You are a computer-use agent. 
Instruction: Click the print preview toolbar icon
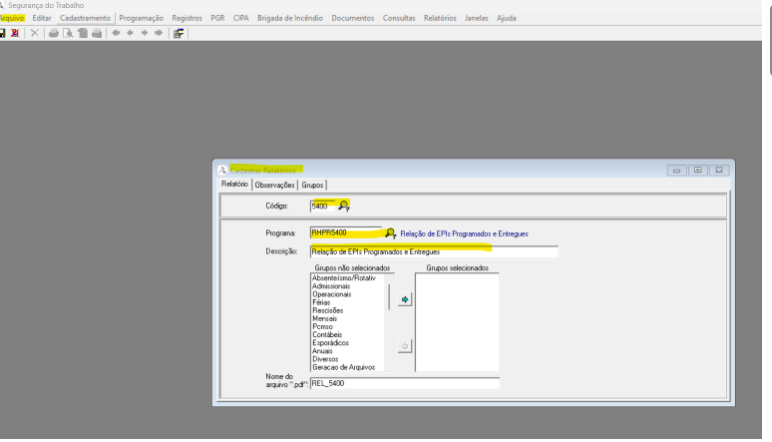click(67, 33)
